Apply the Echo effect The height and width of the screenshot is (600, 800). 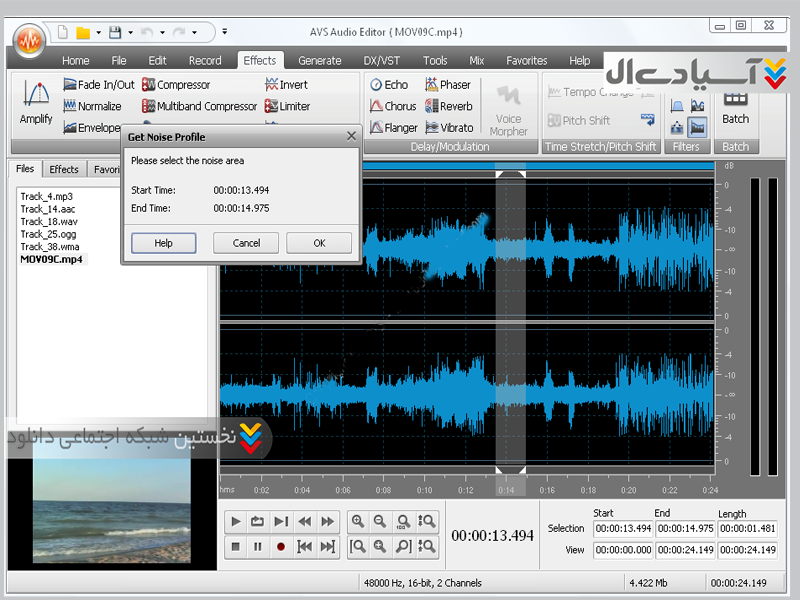pyautogui.click(x=389, y=85)
